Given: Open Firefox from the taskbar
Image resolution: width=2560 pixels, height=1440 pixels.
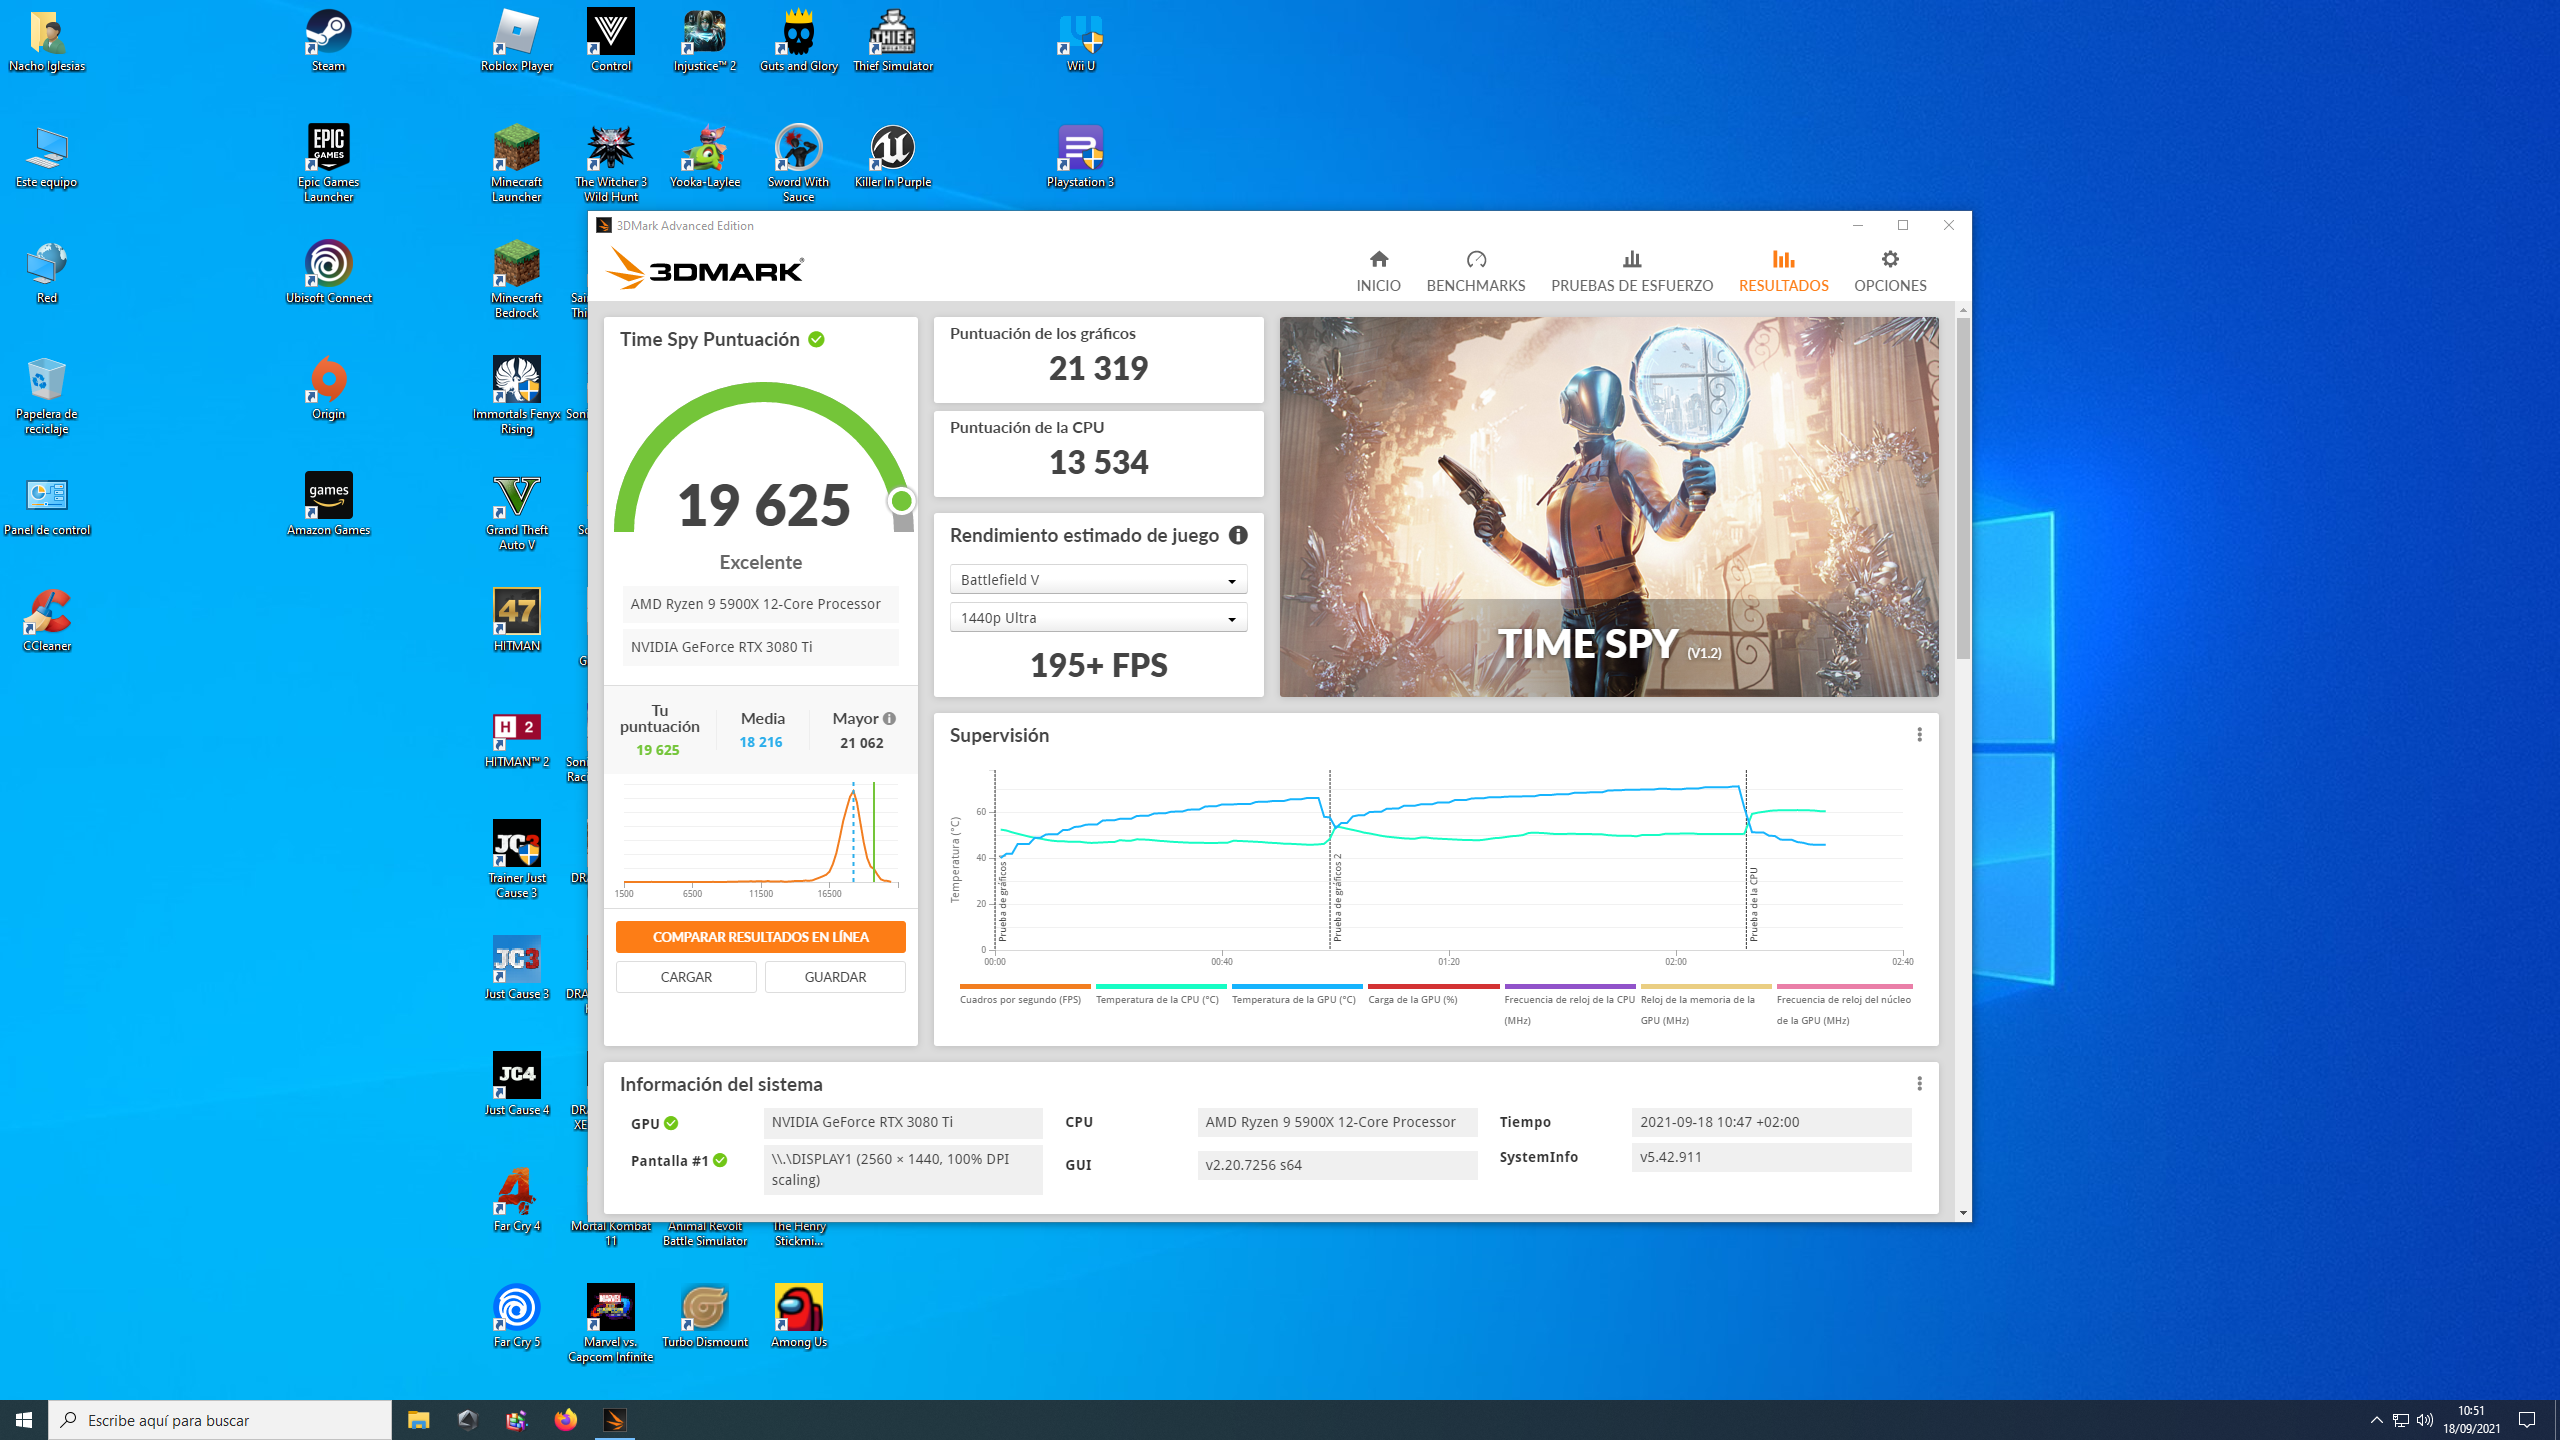Looking at the screenshot, I should coord(565,1420).
